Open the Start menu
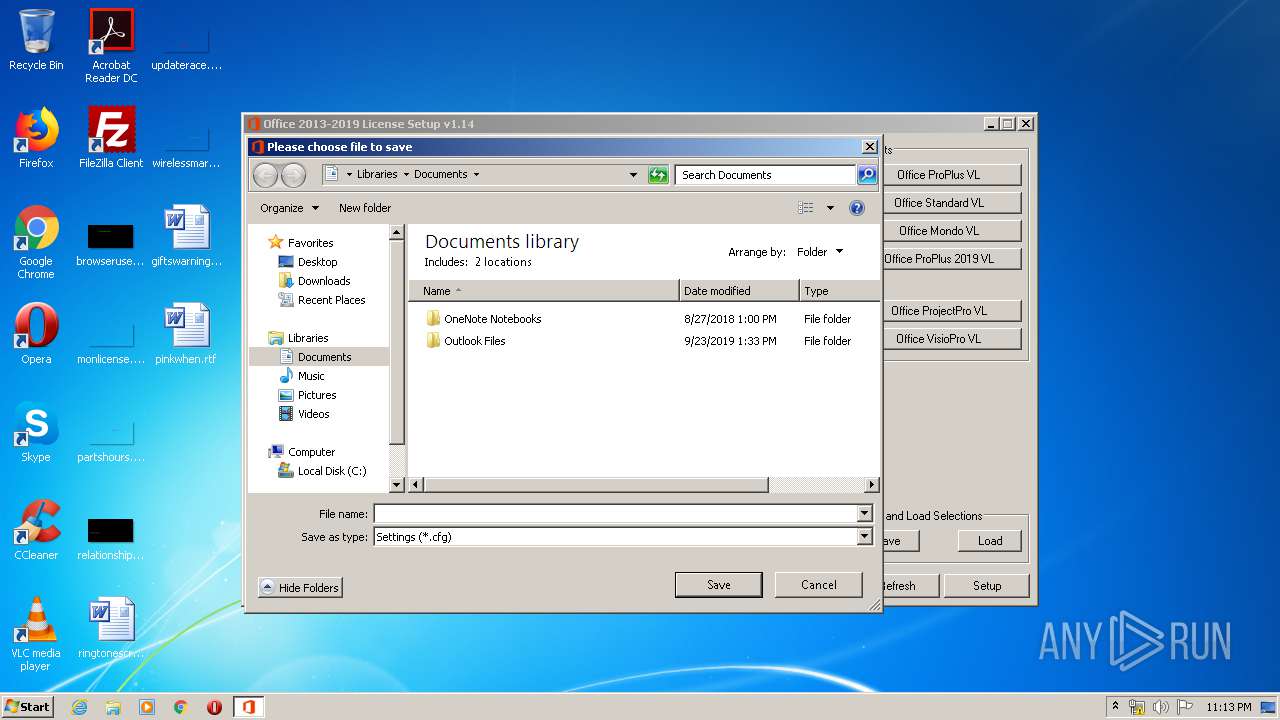Viewport: 1280px width, 720px height. 27,707
